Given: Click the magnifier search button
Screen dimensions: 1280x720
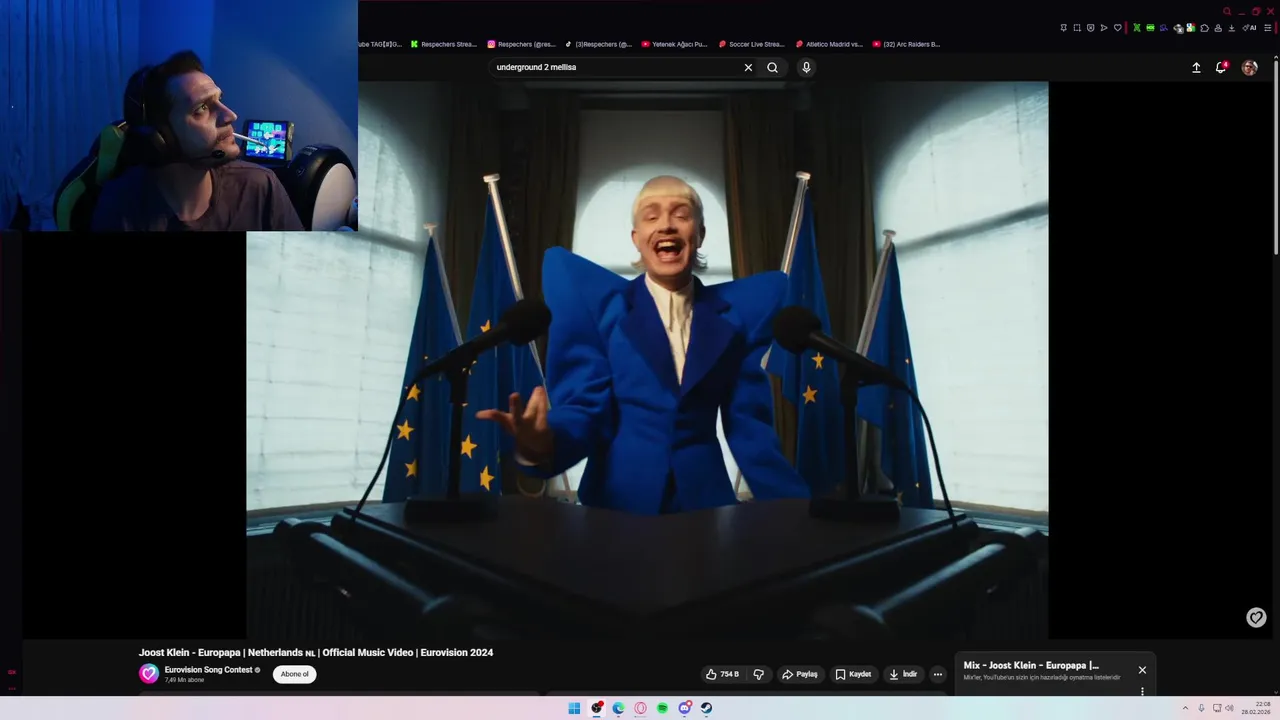Looking at the screenshot, I should [x=772, y=67].
